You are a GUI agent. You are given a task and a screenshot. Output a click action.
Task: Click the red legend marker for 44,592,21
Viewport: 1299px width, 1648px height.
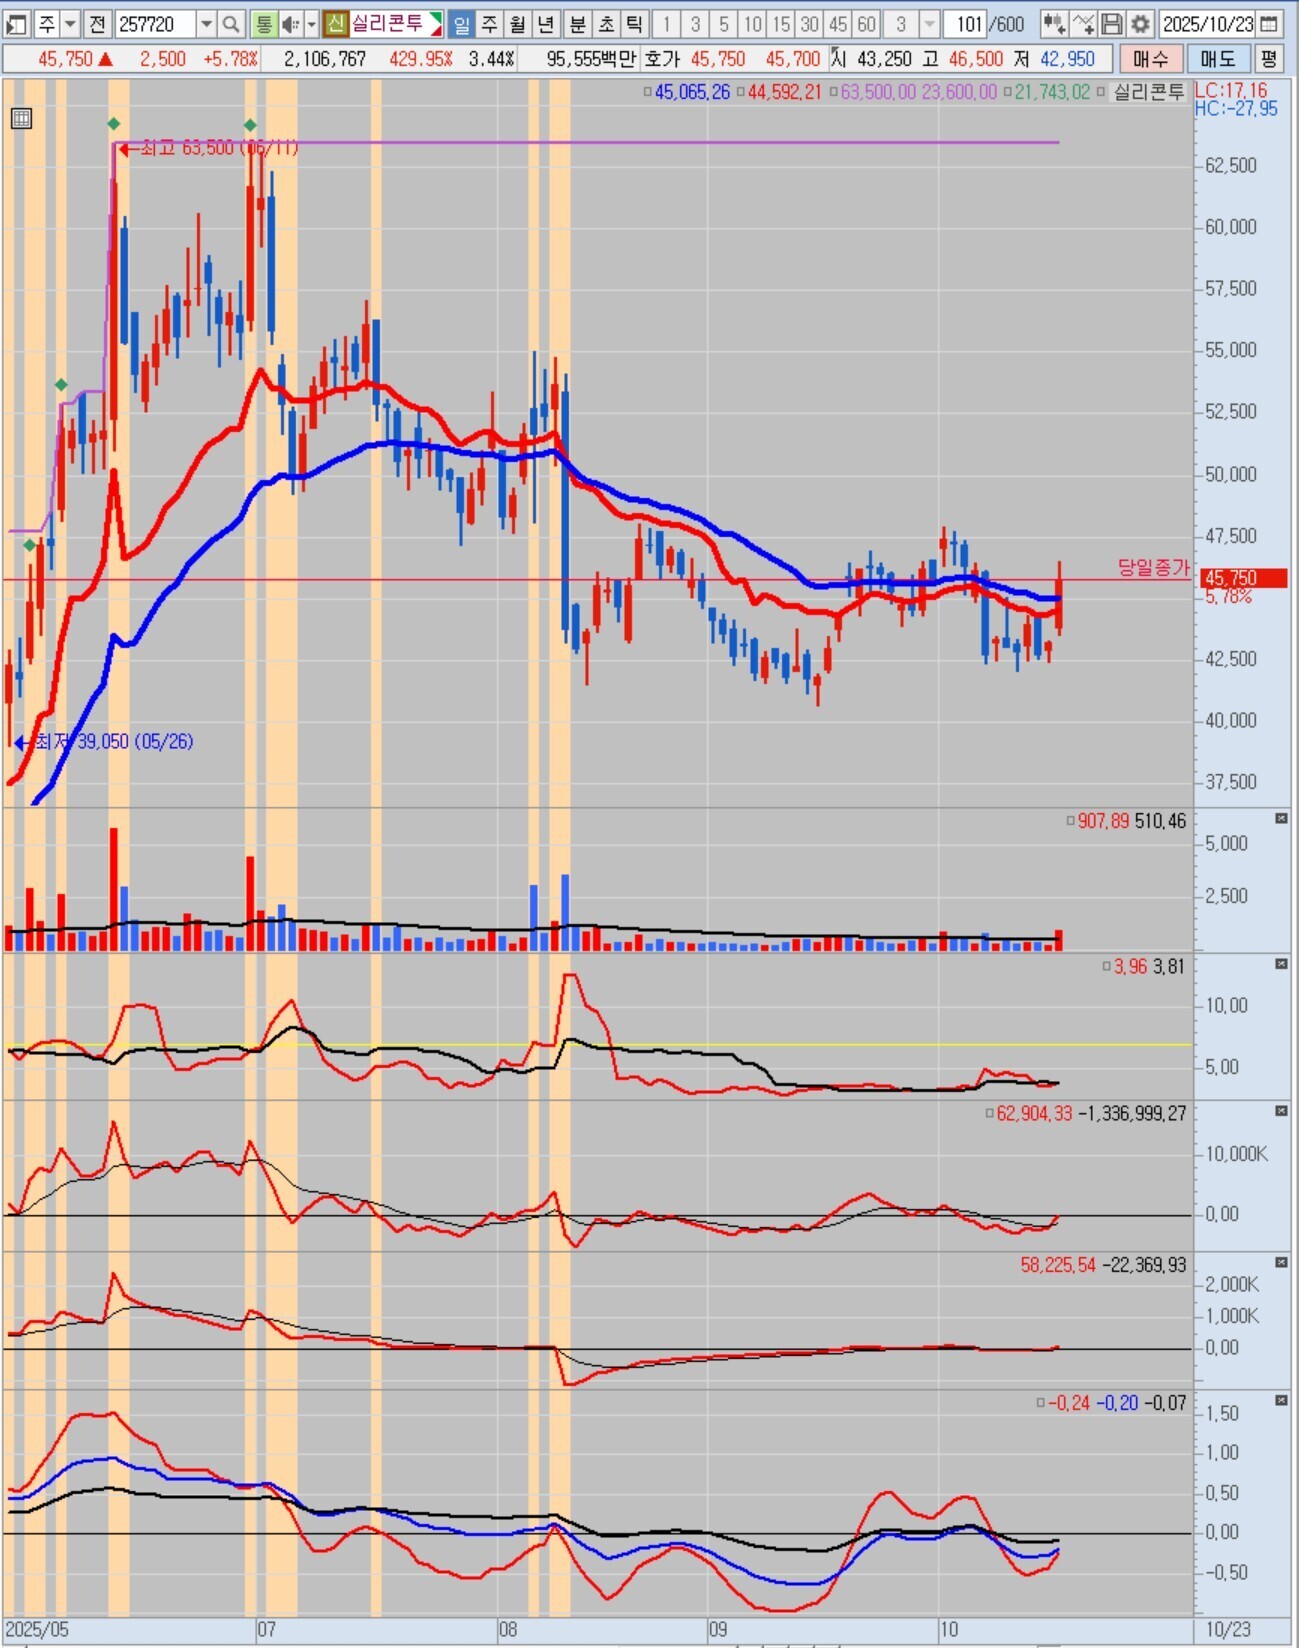[741, 92]
